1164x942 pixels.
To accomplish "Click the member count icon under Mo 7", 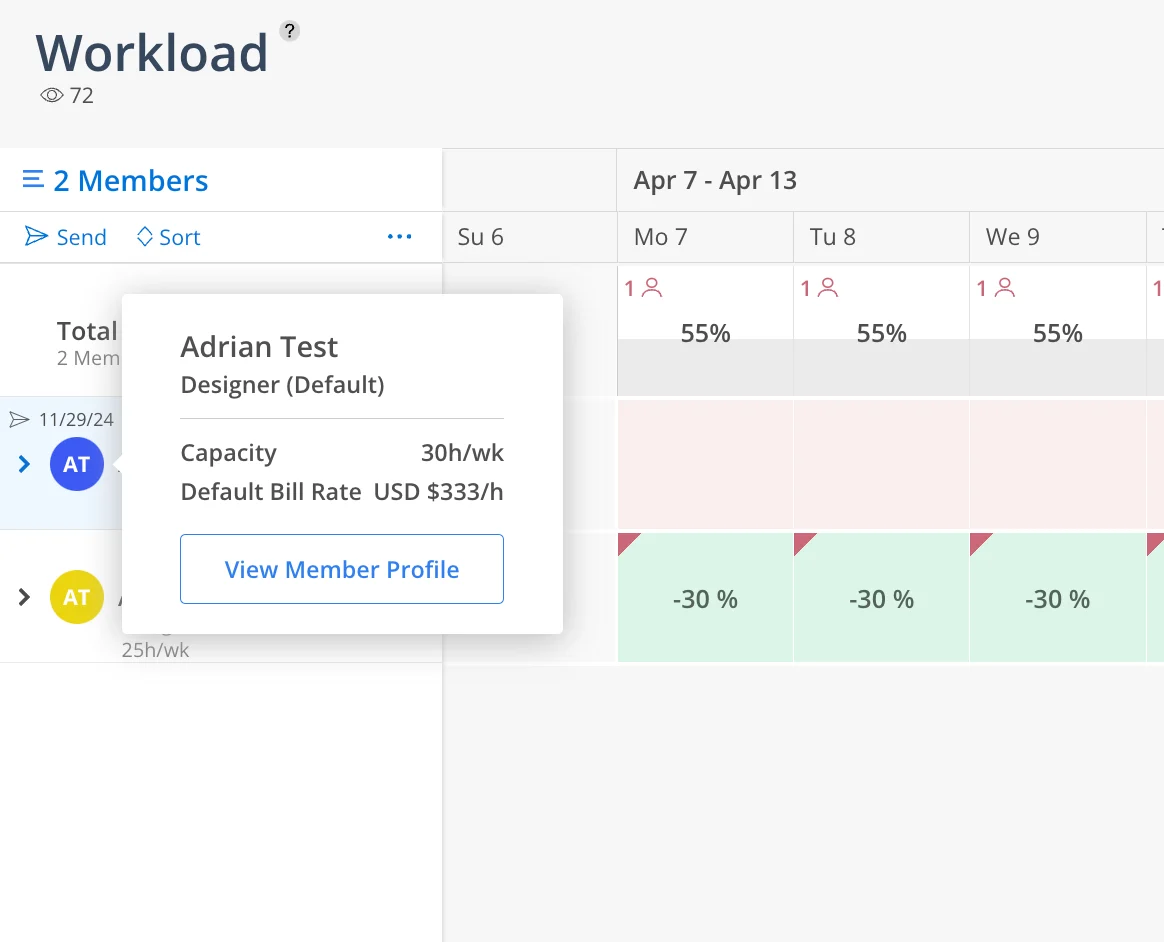I will 652,288.
